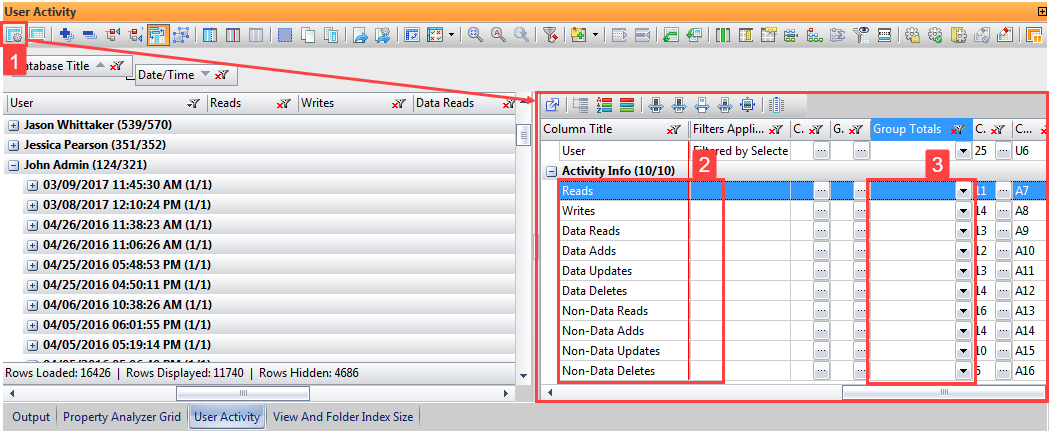The image size is (1049, 433).
Task: Click the filter icon on the User column header
Action: coord(193,103)
